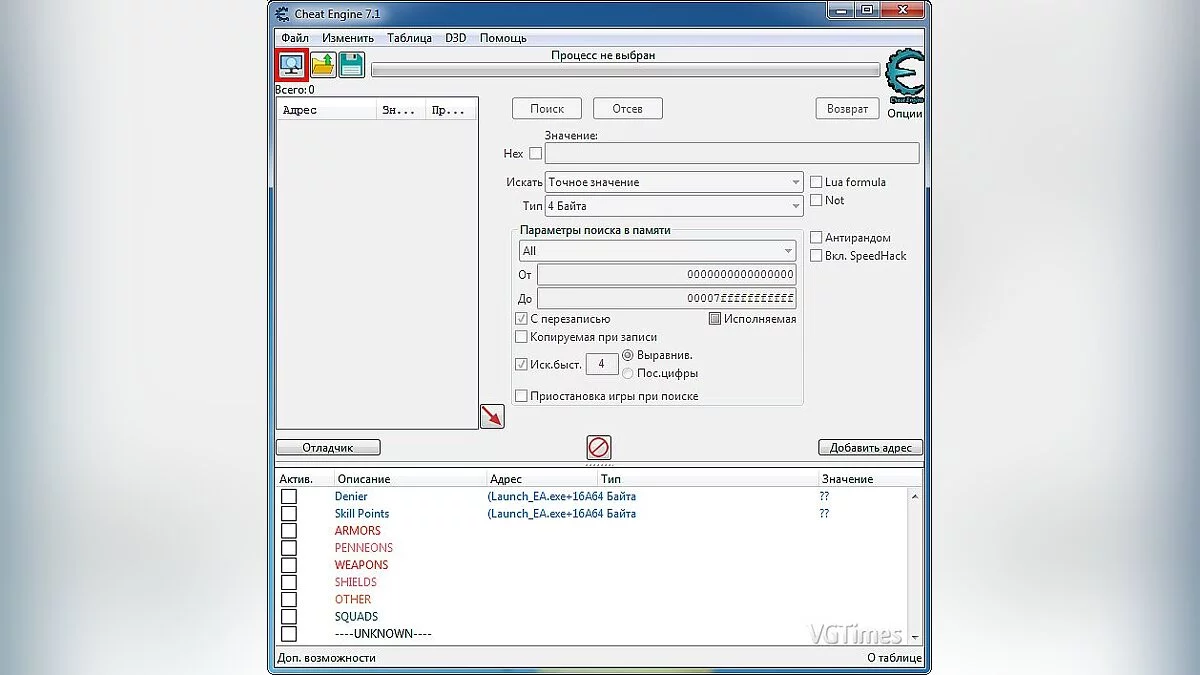Open the process list via monitor icon
This screenshot has height=675, width=1200.
click(290, 64)
